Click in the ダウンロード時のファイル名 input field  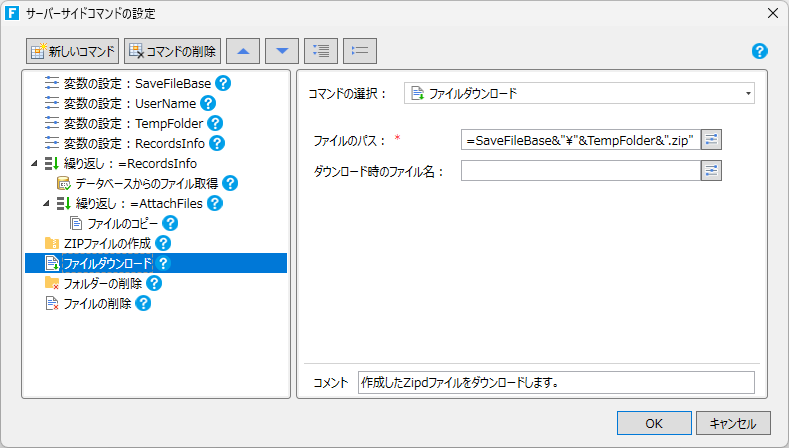(x=580, y=171)
